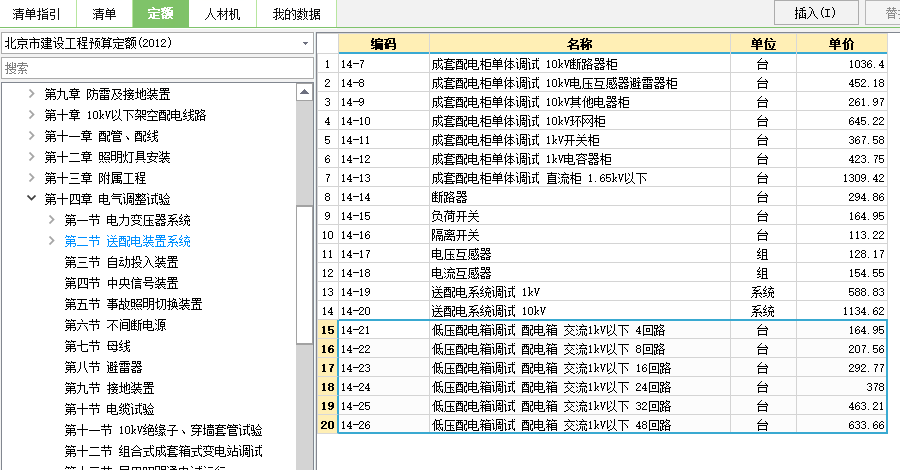Expand 第十章 10kV以下架空配电线路 node
Viewport: 900px width, 470px height.
coord(32,115)
